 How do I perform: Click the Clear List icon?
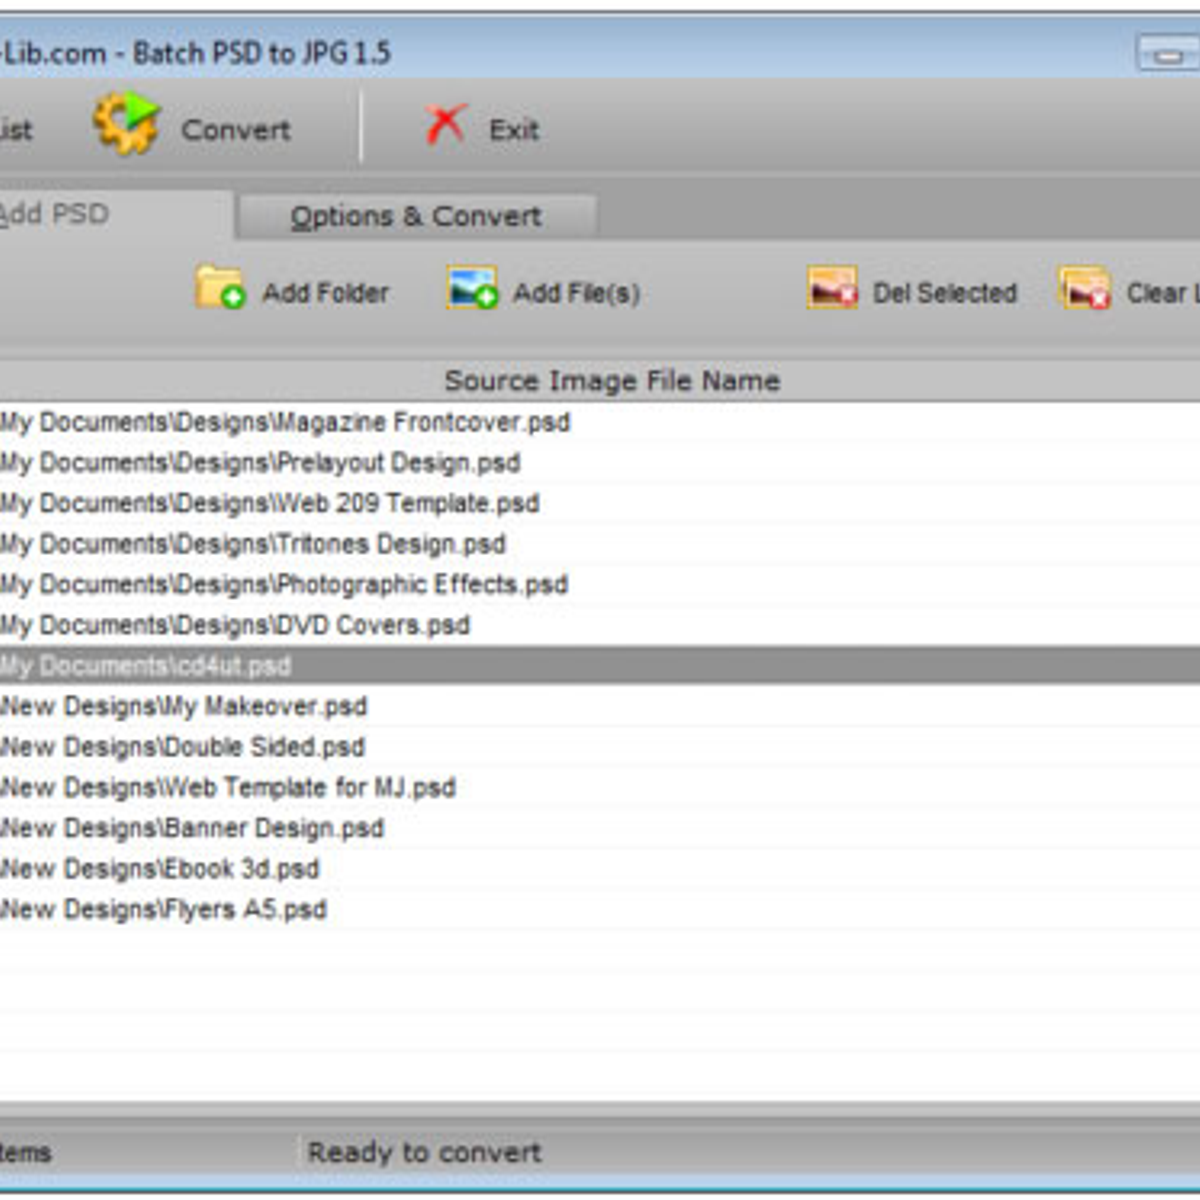click(x=1084, y=289)
